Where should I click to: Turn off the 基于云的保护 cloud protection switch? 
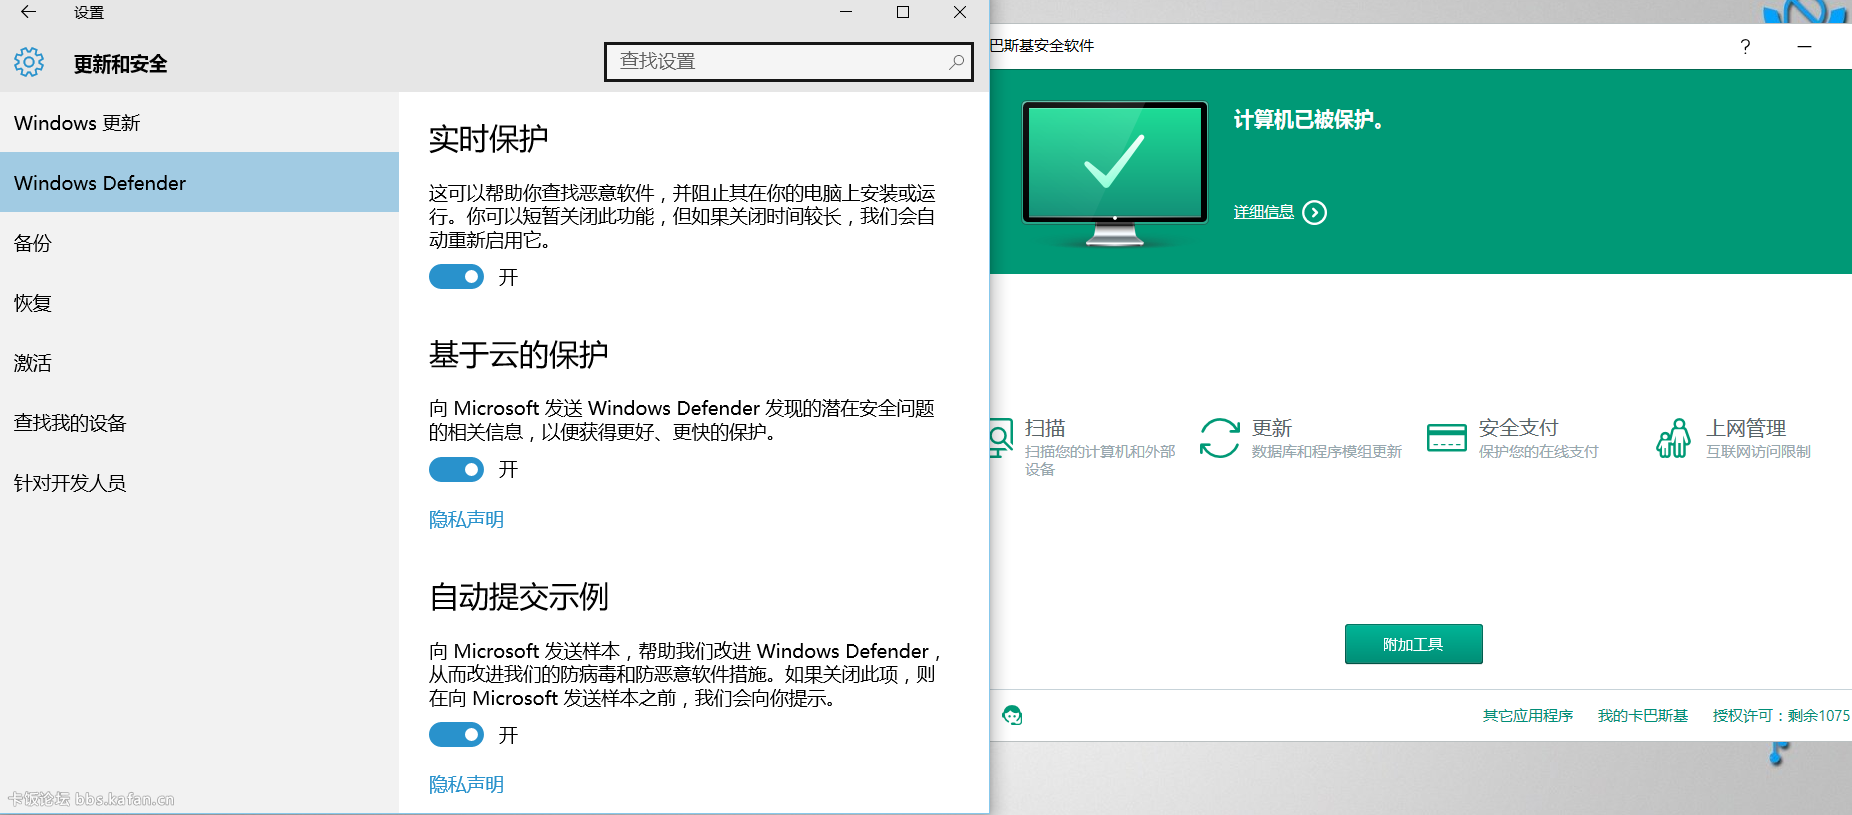click(456, 469)
